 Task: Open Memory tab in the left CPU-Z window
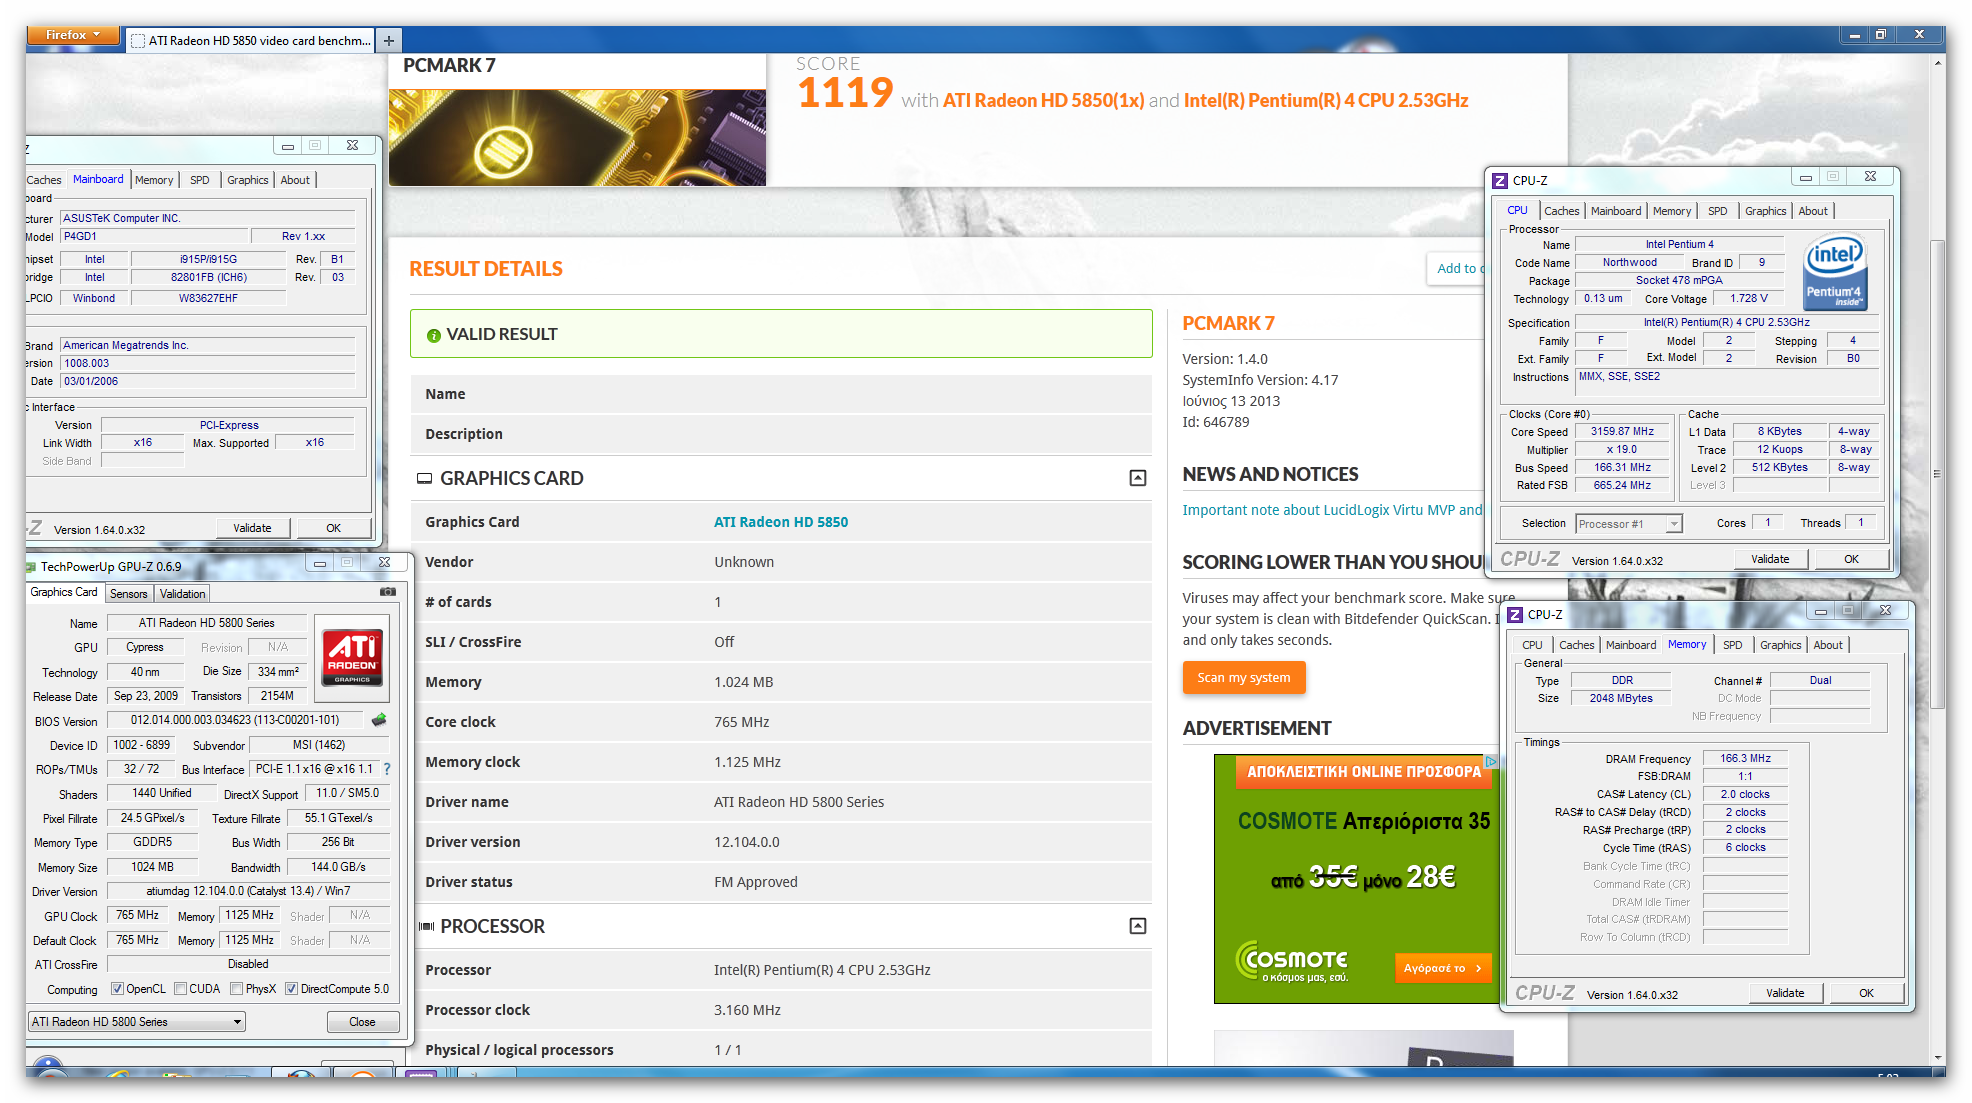tap(154, 180)
